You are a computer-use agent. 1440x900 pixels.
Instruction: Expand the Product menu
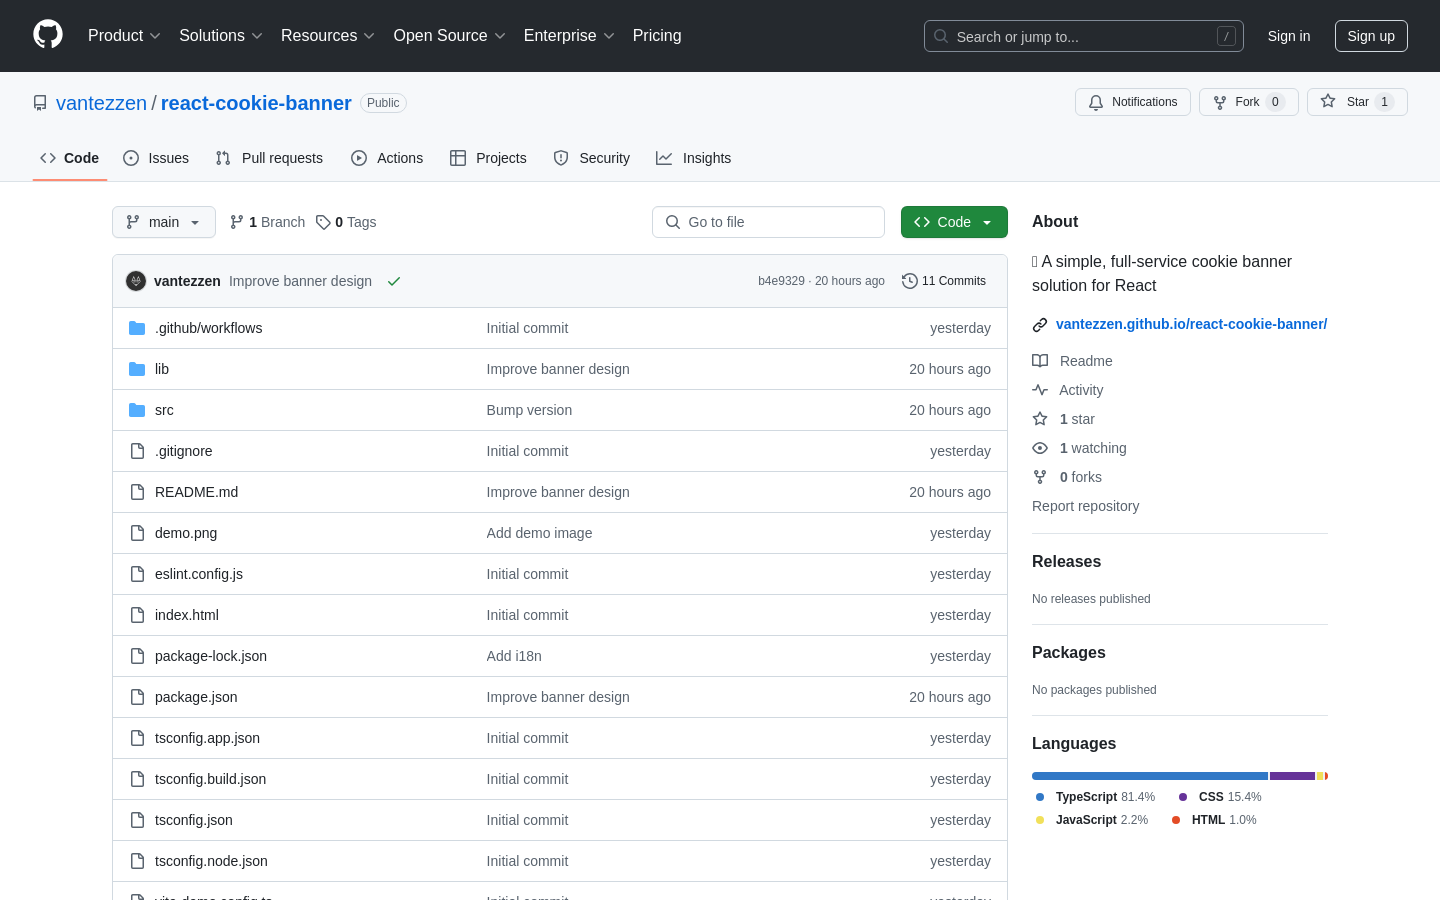coord(124,36)
